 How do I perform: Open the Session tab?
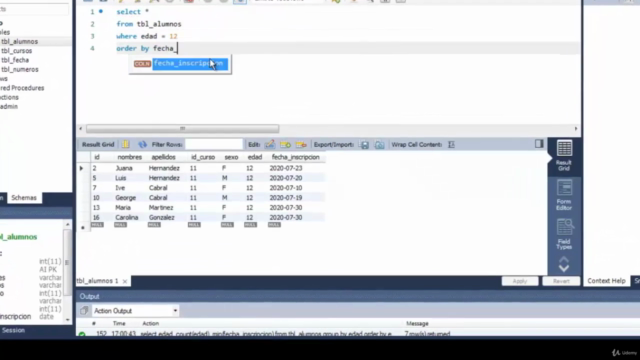pyautogui.click(x=13, y=330)
